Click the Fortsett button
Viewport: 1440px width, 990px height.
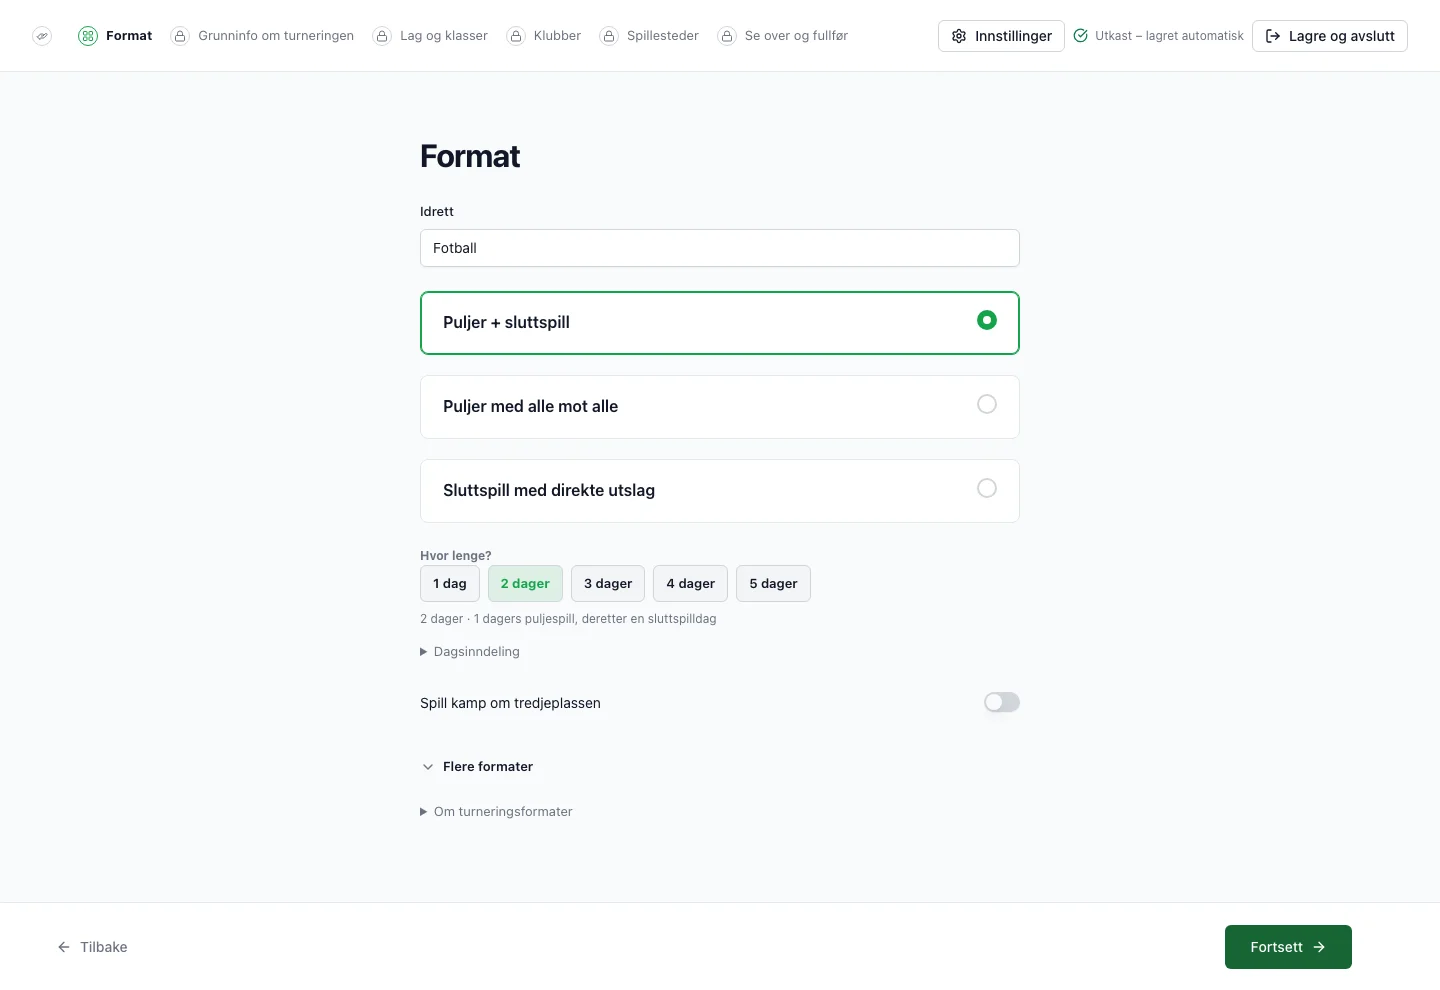[1288, 947]
